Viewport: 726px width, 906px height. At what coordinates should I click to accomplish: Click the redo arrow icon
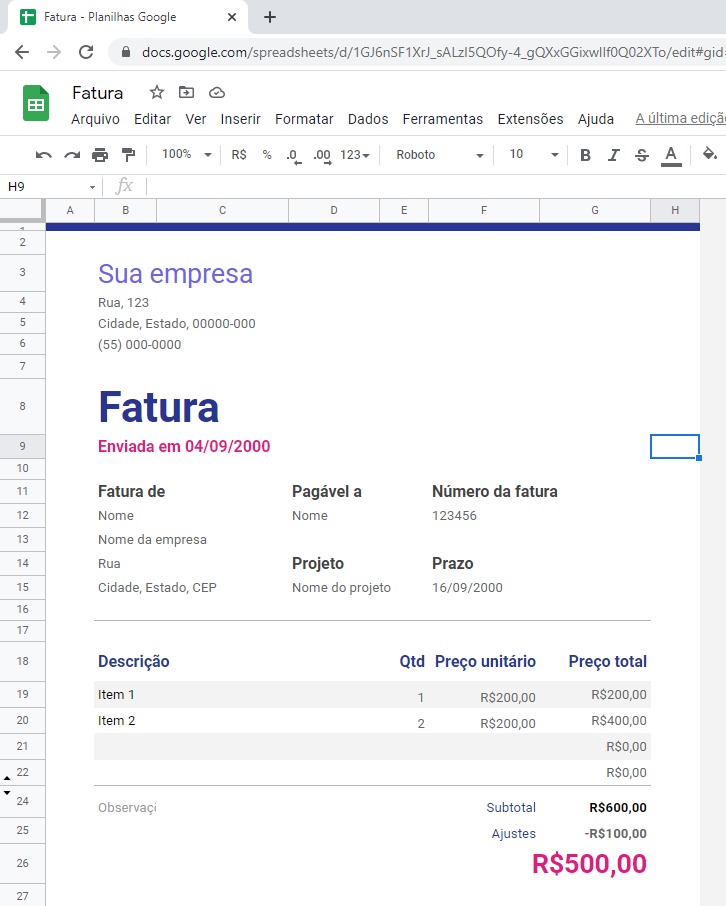click(71, 155)
